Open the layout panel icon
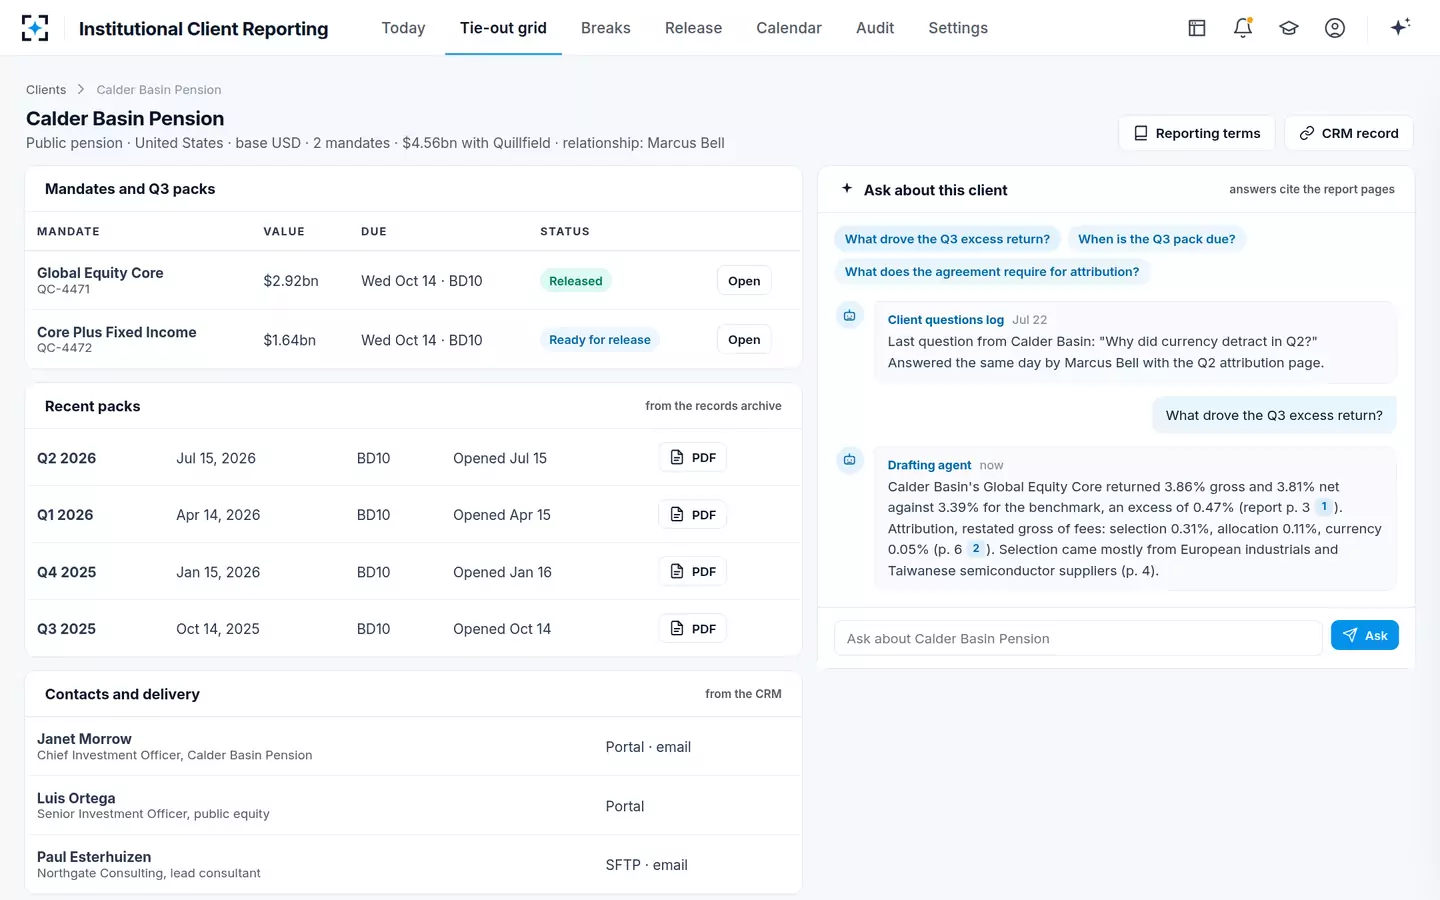 pyautogui.click(x=1197, y=28)
